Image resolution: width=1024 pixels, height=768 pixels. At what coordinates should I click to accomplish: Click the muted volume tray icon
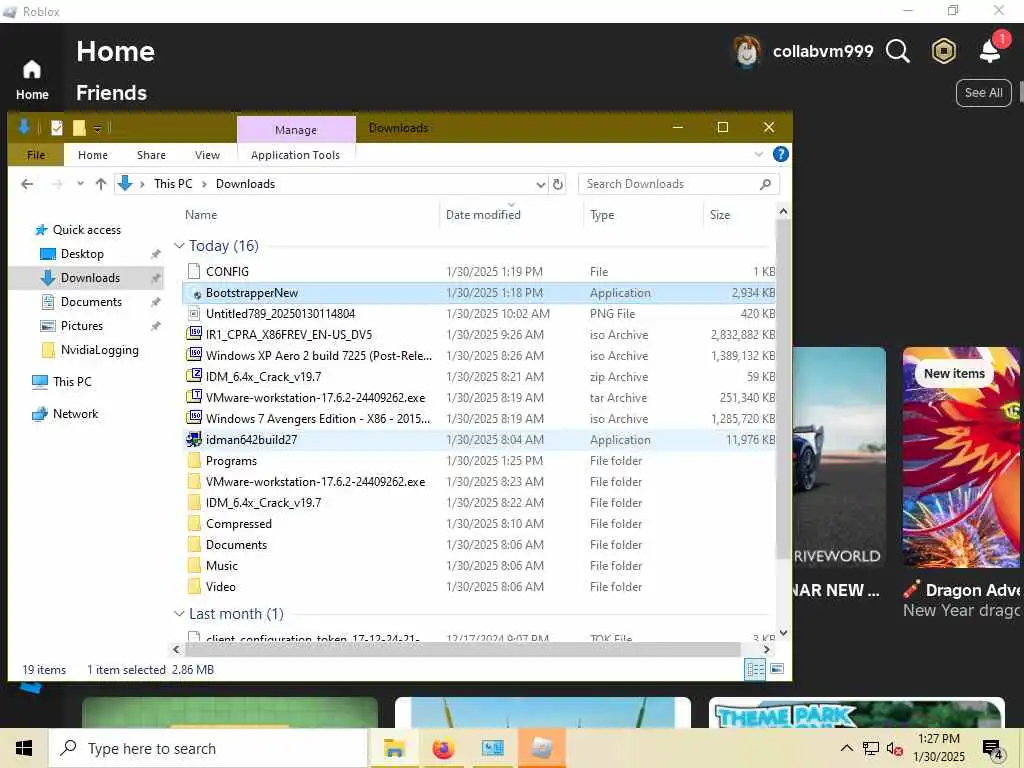895,748
